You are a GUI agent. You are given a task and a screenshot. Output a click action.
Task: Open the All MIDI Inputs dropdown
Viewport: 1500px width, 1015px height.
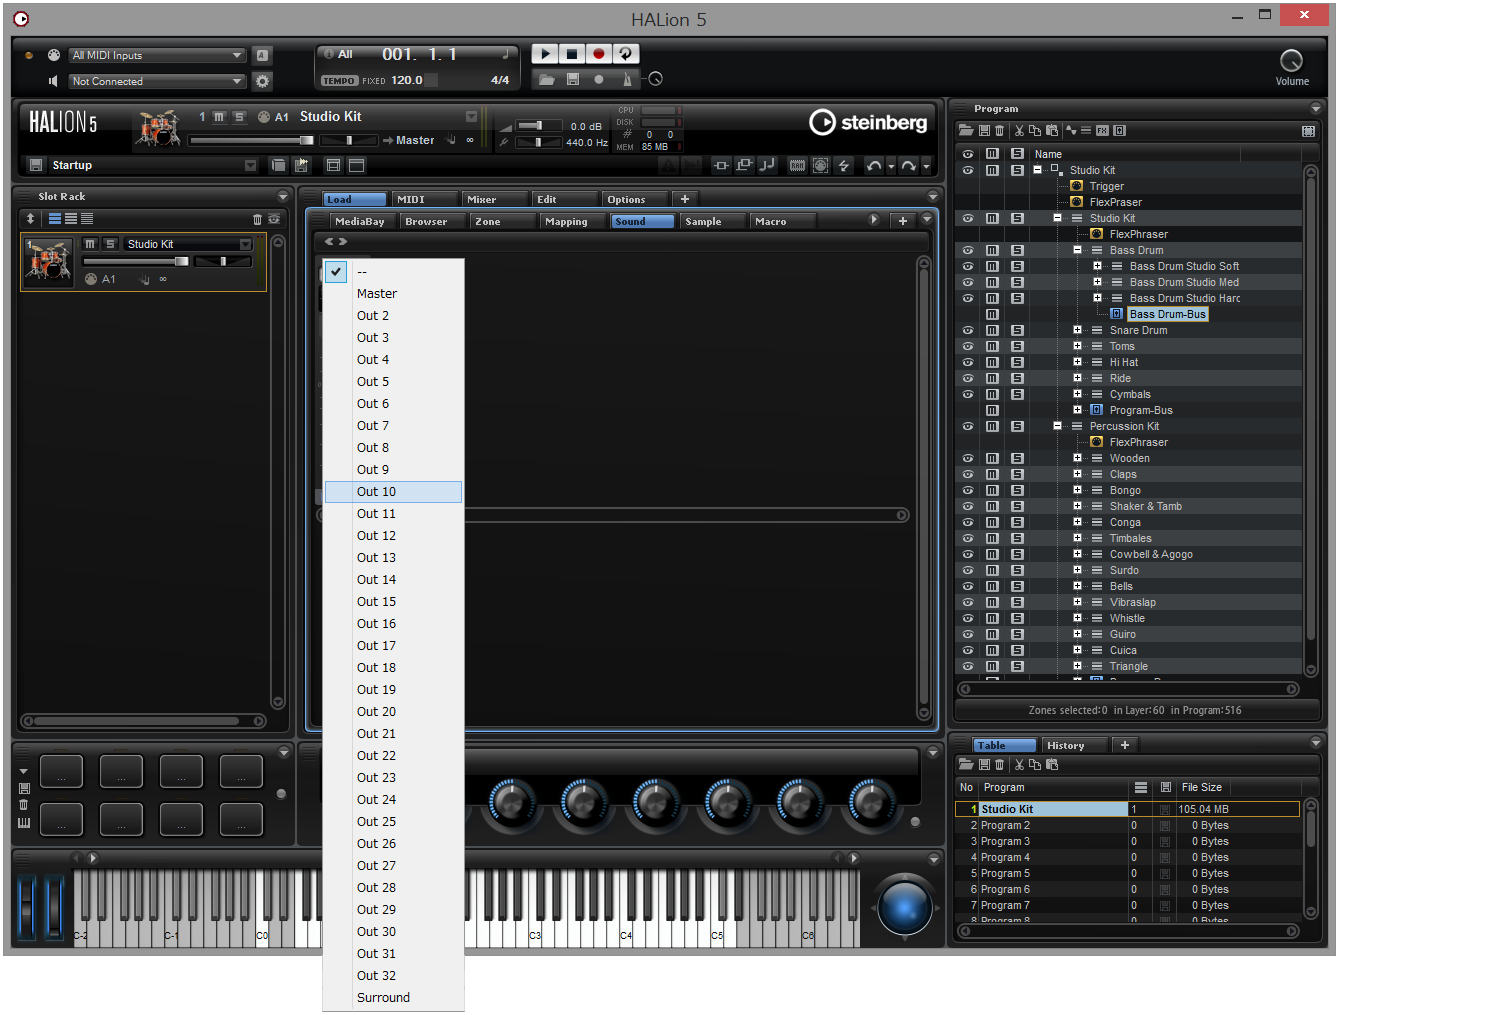157,55
